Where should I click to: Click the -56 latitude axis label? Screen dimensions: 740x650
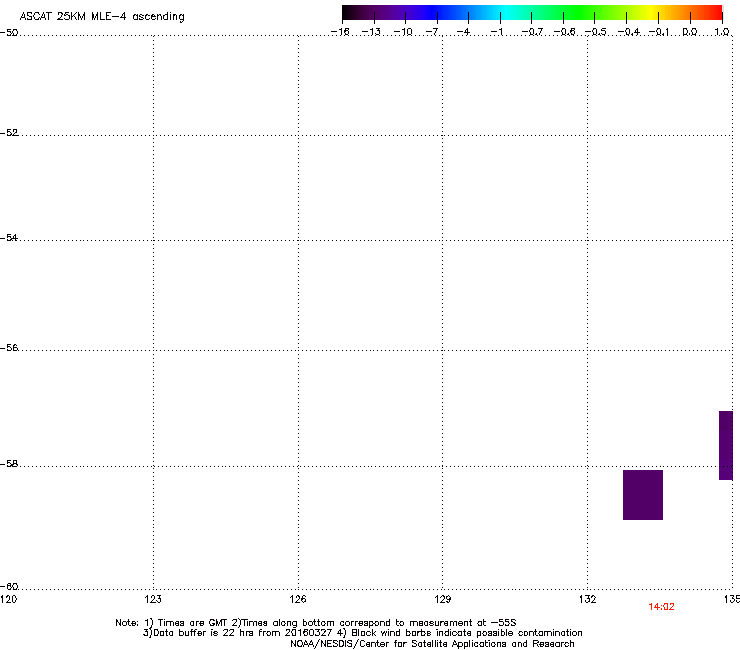pos(9,348)
